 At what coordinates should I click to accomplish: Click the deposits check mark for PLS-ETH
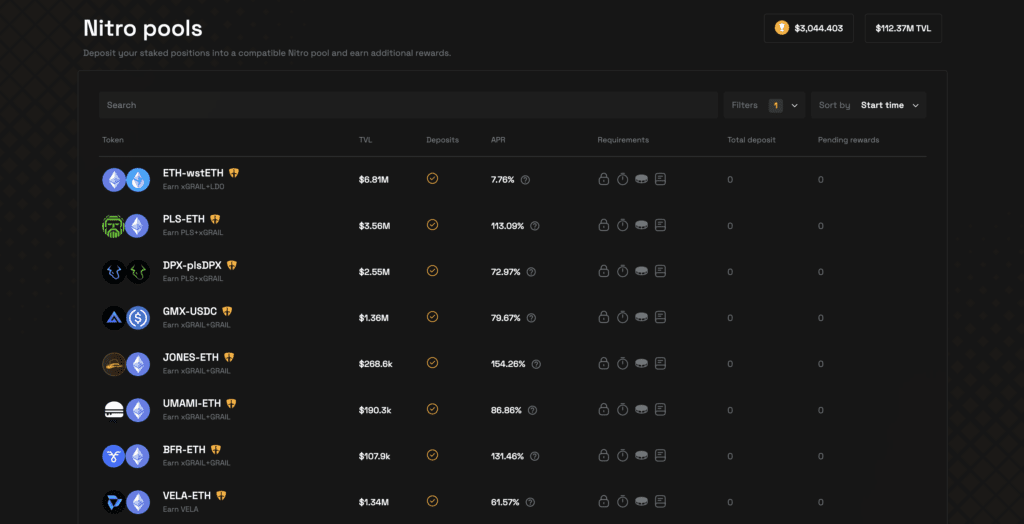(432, 224)
